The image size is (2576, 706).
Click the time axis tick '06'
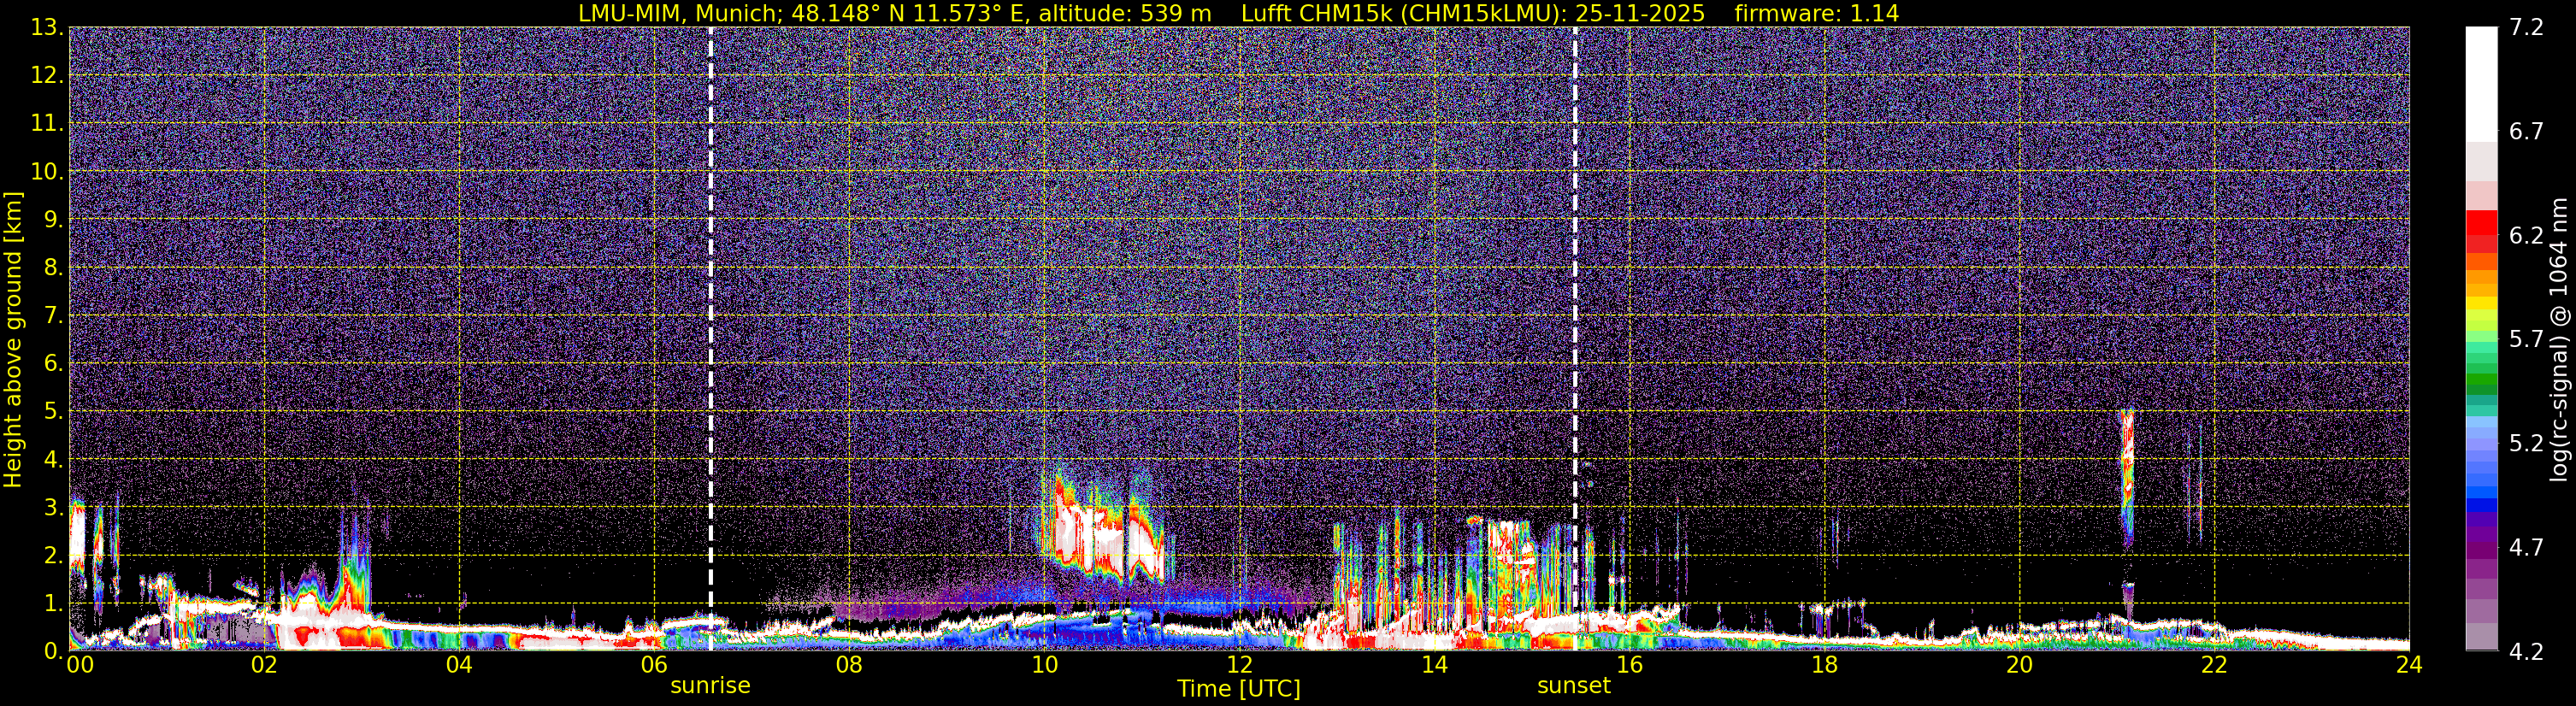[x=654, y=664]
